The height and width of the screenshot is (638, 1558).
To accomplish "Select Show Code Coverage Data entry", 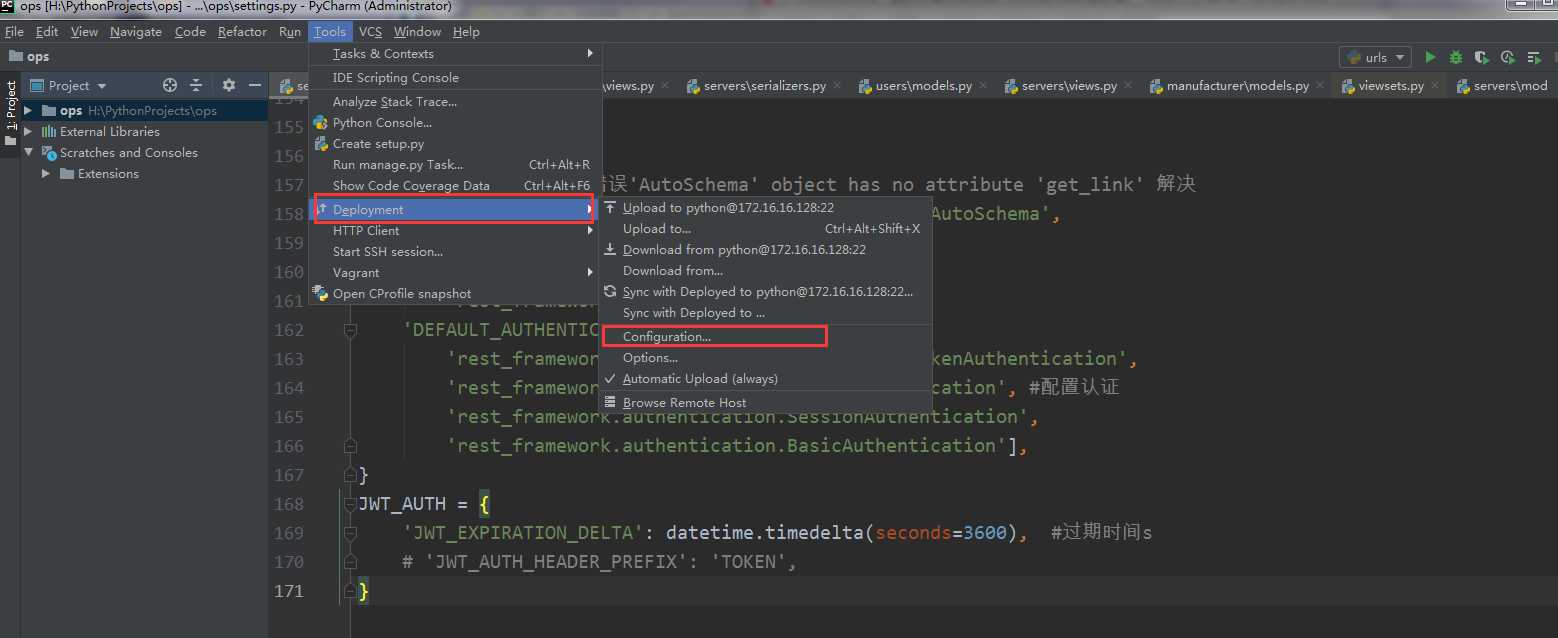I will click(x=454, y=186).
